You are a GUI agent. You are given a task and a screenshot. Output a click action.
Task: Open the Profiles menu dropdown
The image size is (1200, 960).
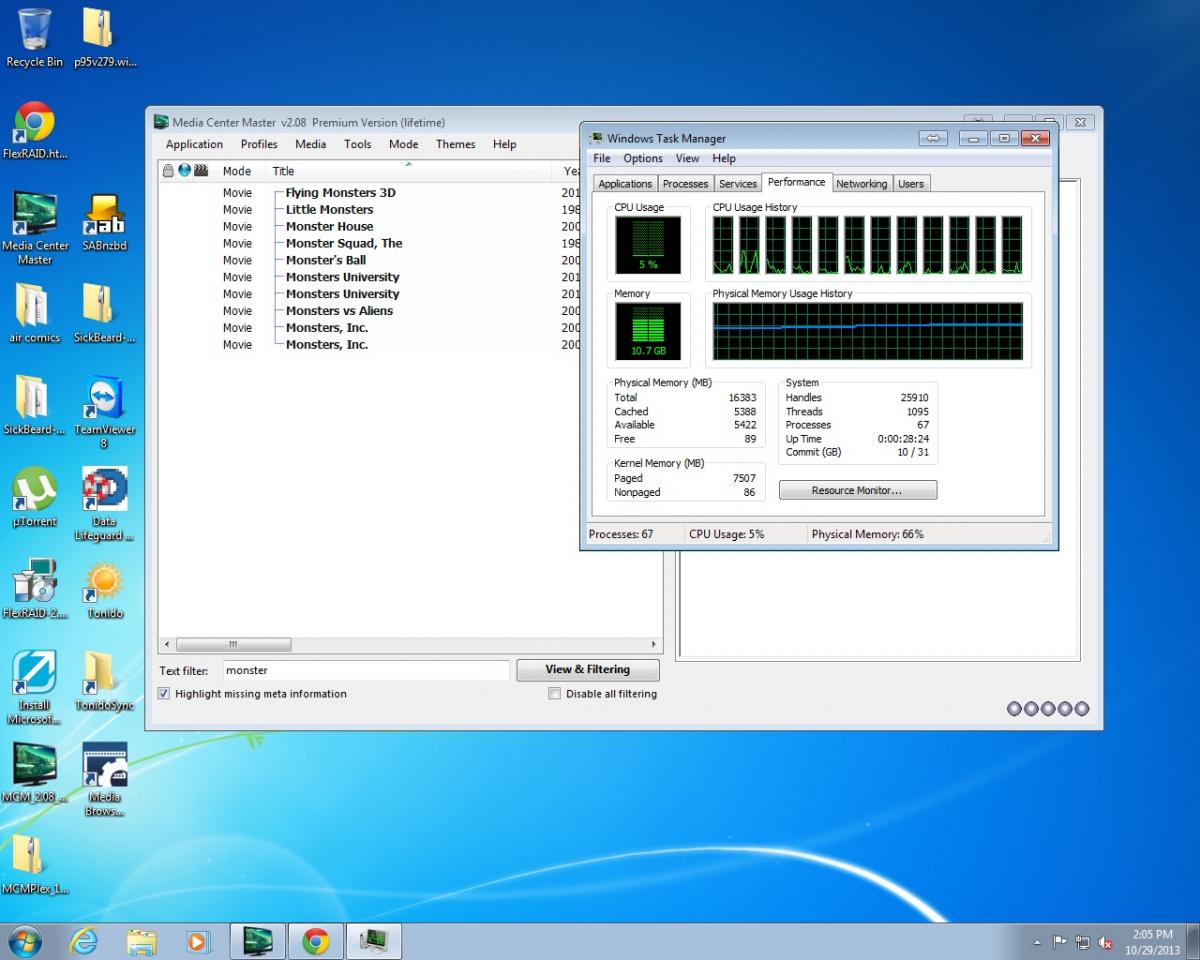[259, 144]
